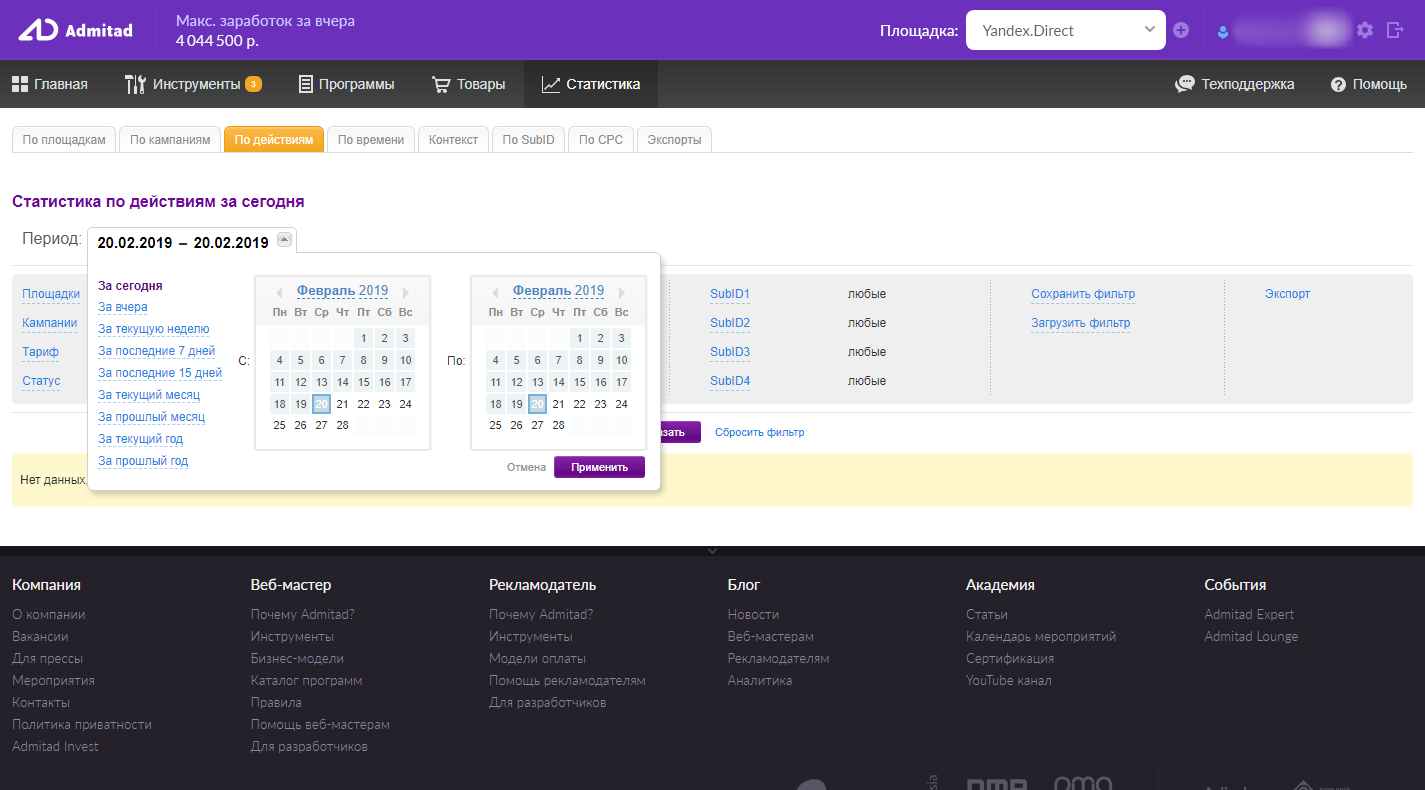Choose preset За последние 7 дней

pos(157,351)
